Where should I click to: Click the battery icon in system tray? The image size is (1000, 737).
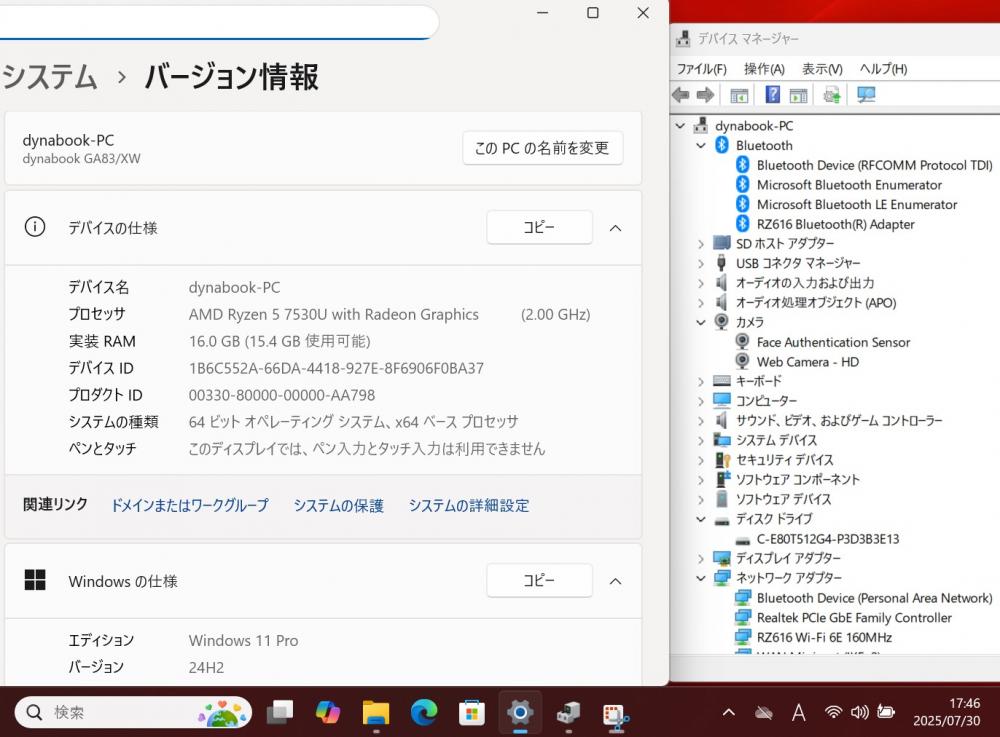886,711
